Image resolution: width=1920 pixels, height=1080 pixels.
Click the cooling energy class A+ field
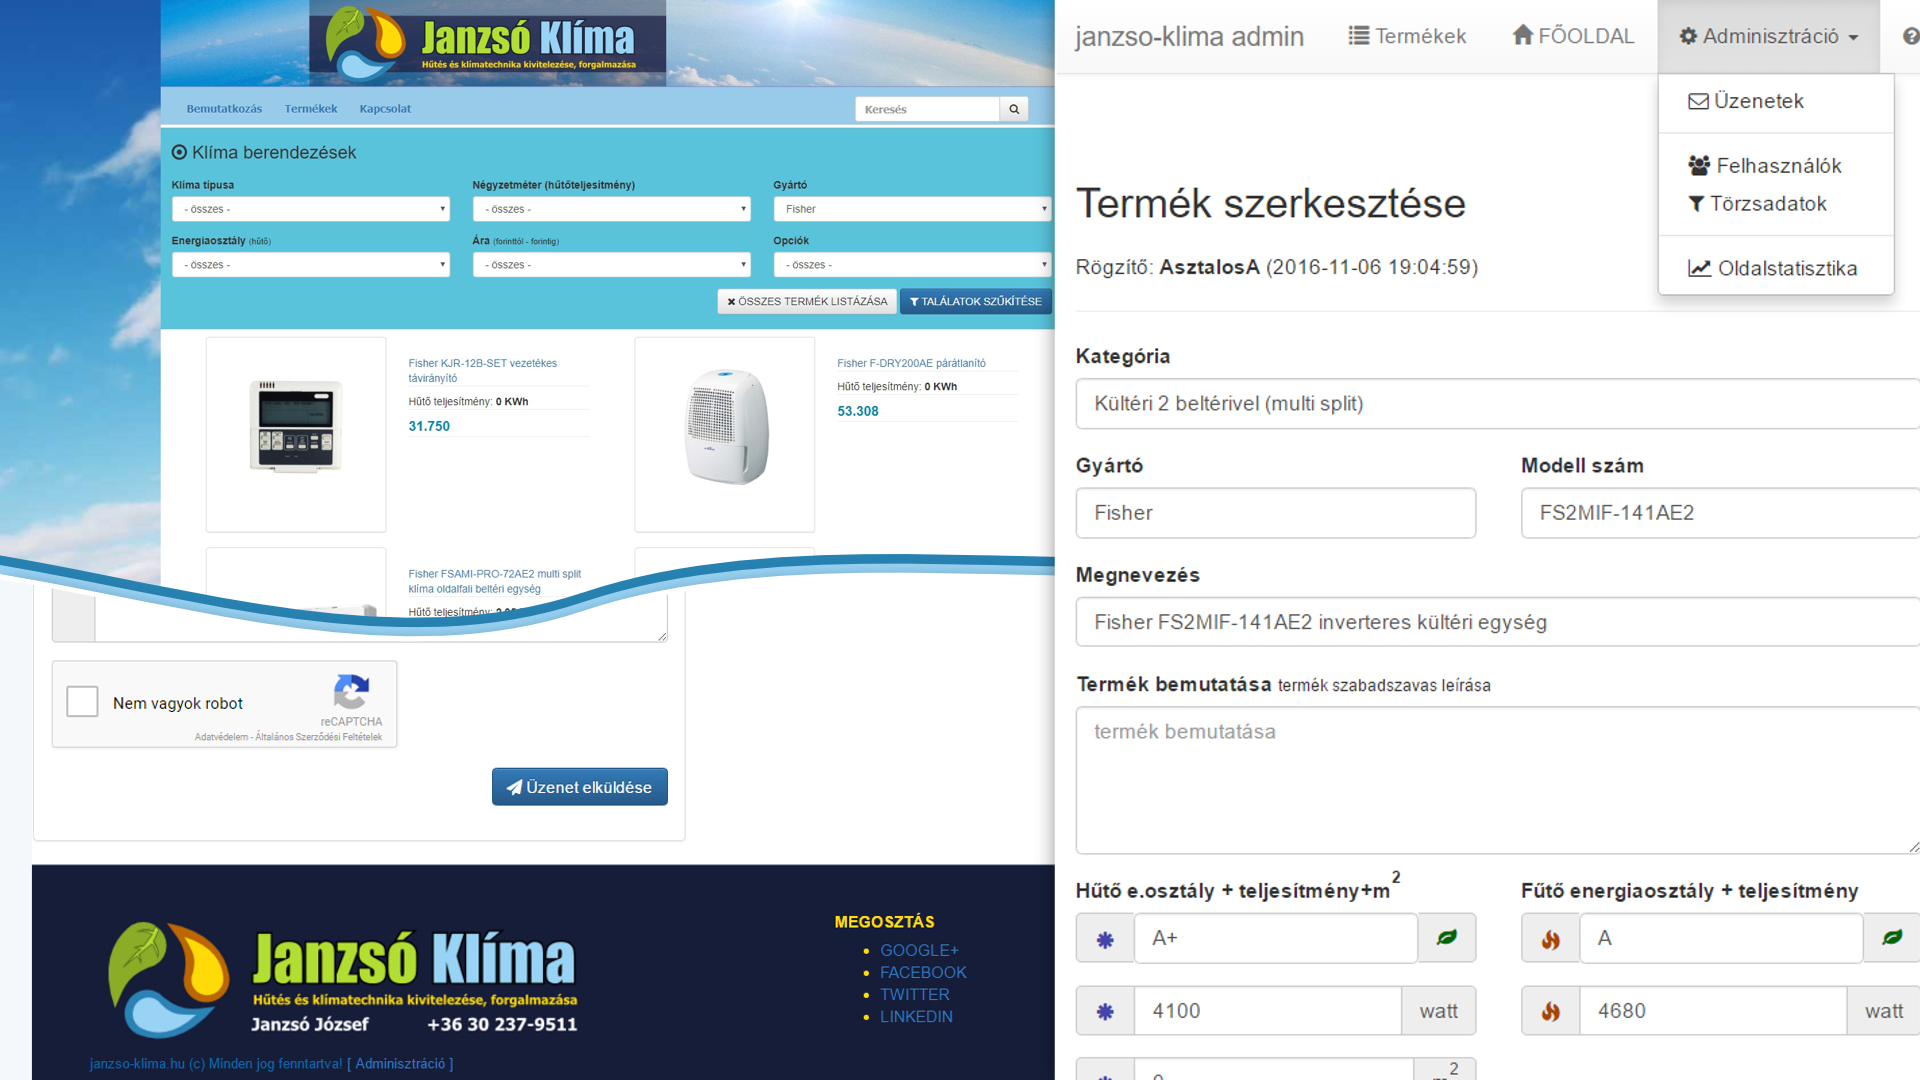click(x=1276, y=938)
